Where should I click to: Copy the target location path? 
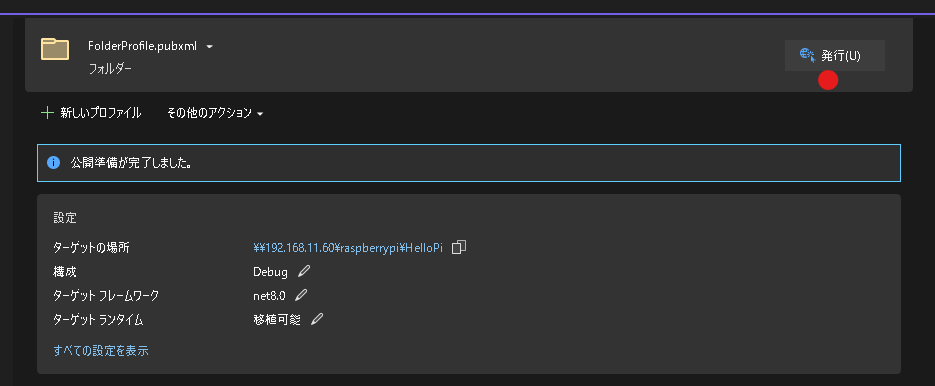(x=459, y=248)
